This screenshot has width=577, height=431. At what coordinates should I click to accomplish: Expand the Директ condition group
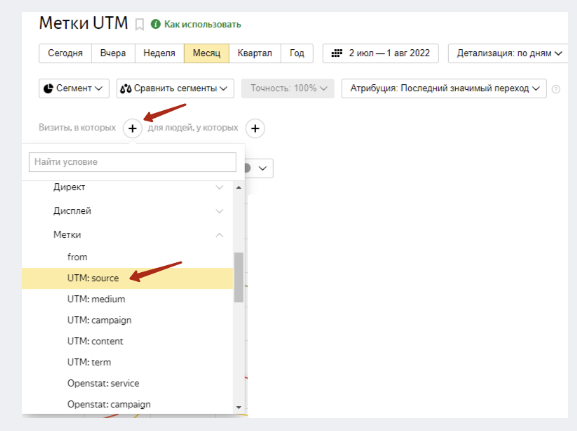128,187
